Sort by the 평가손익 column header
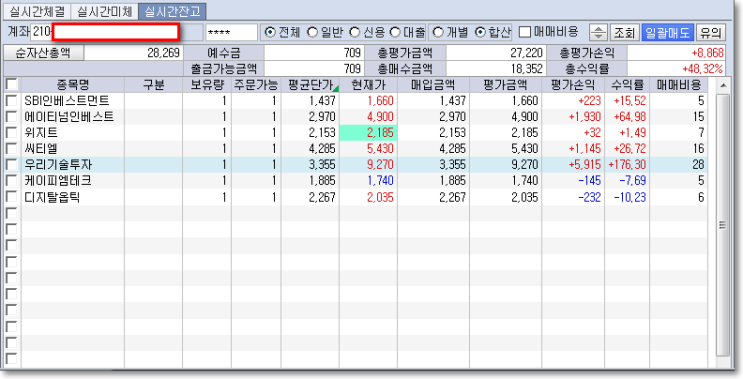 pos(573,85)
